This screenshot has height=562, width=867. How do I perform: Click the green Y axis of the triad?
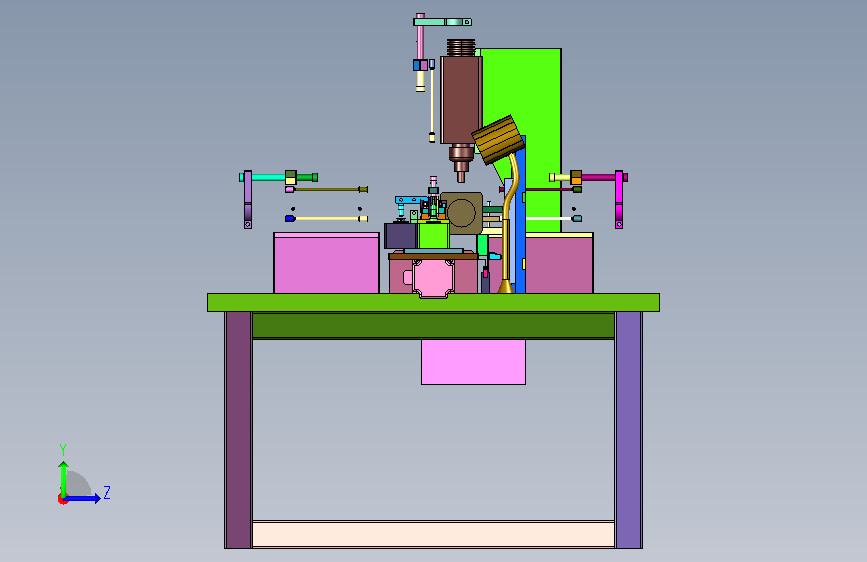tap(64, 478)
